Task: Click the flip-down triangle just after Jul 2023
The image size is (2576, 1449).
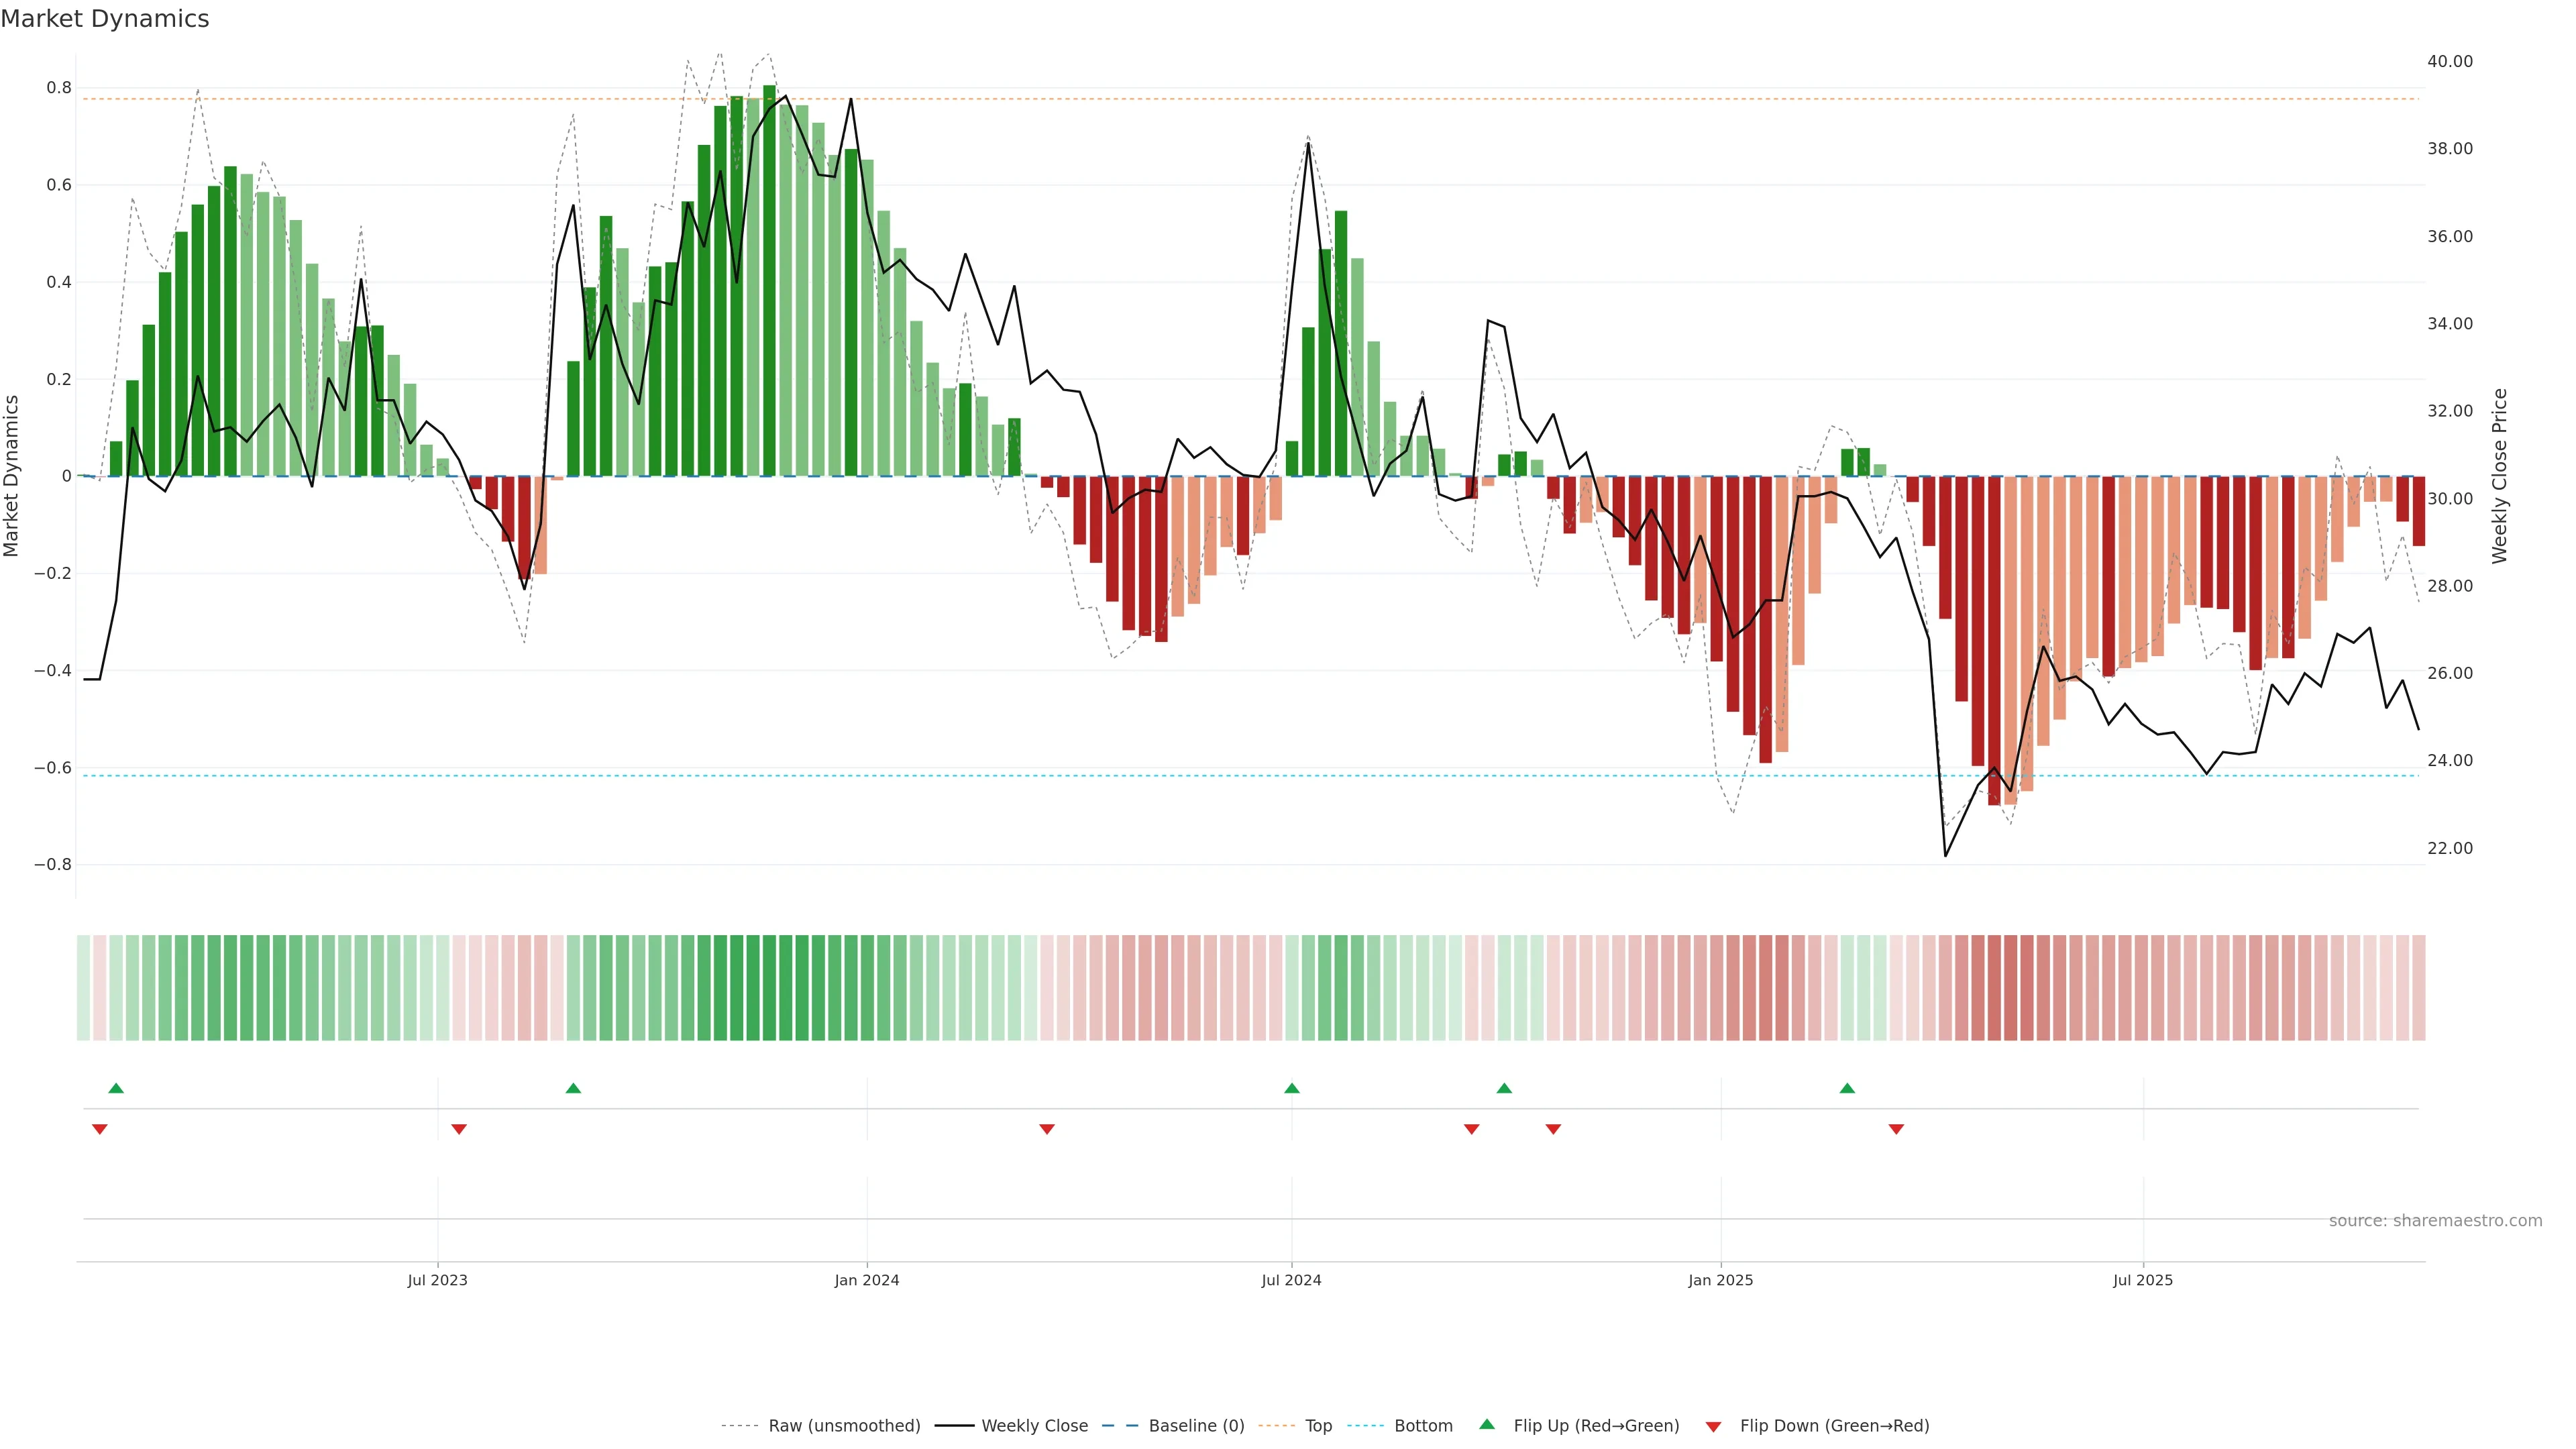Action: tap(459, 1129)
